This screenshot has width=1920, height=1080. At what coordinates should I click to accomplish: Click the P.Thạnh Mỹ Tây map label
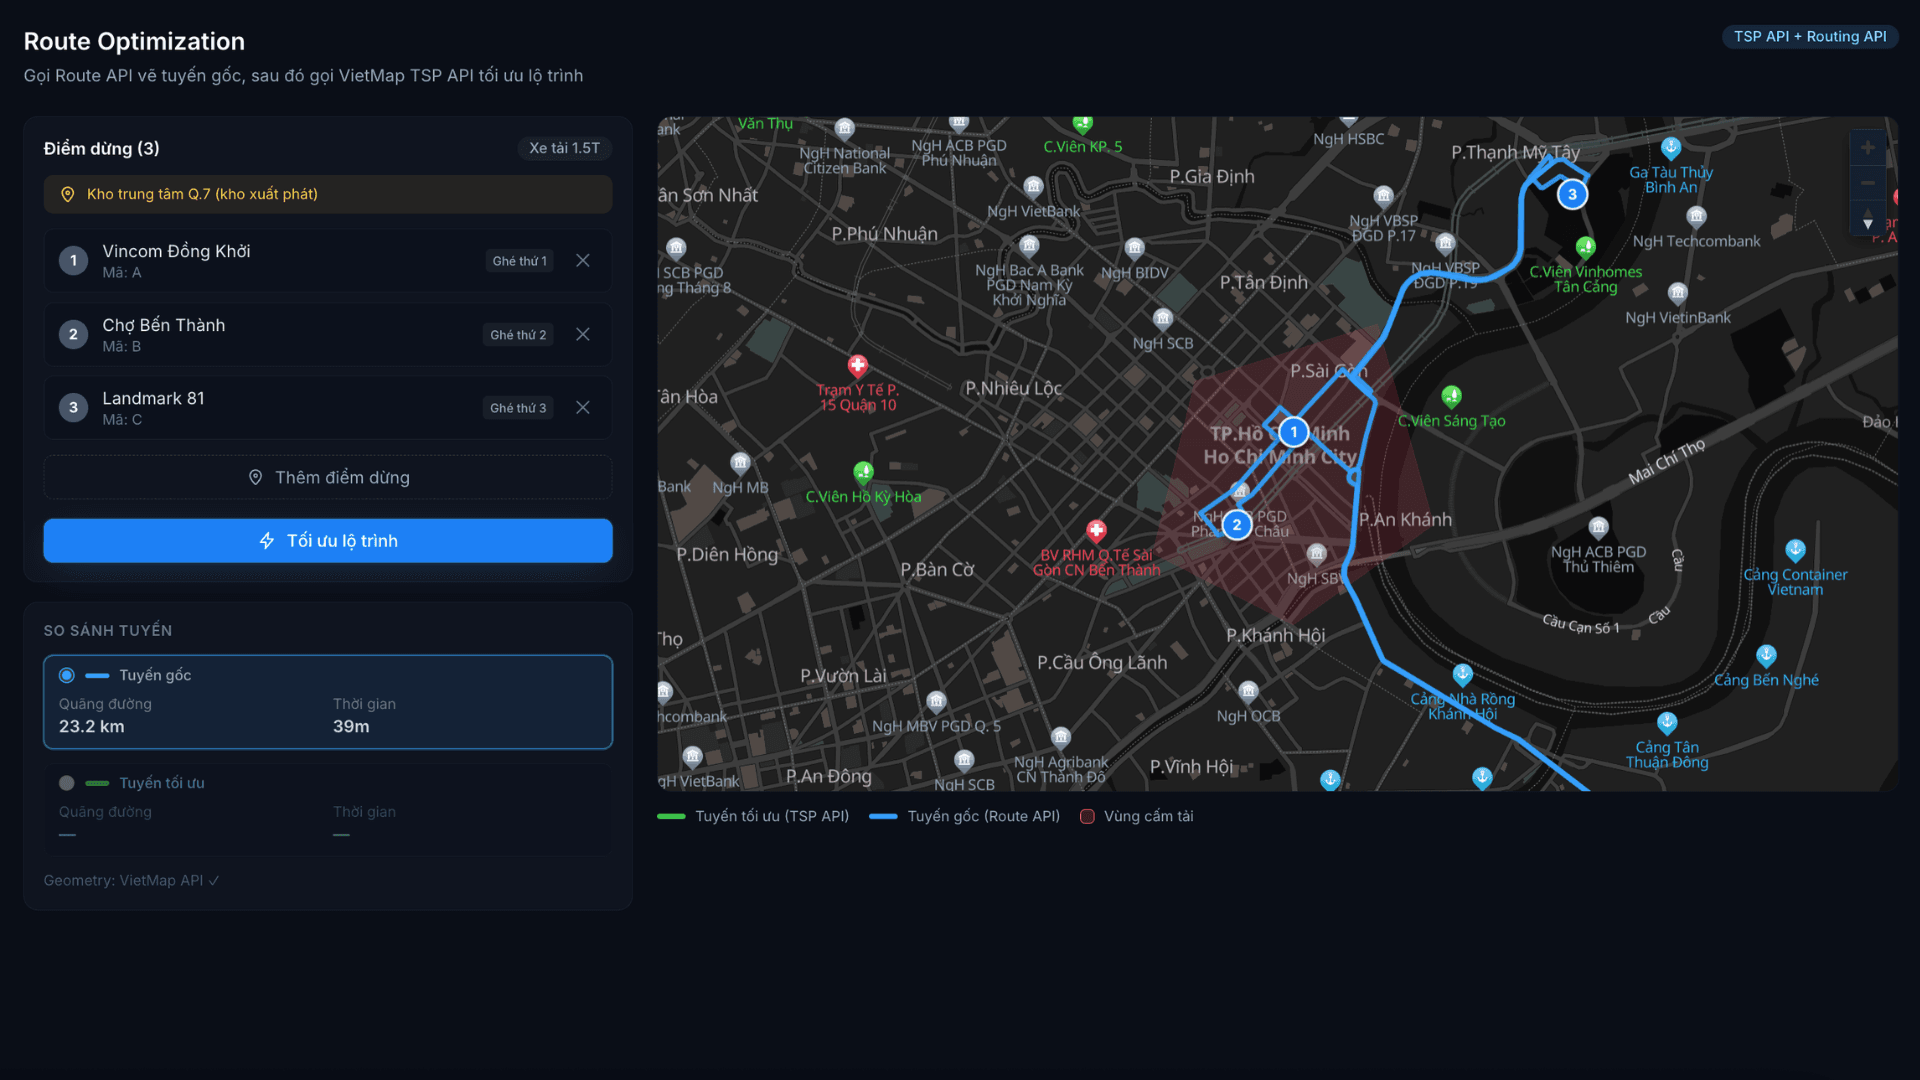pos(1516,153)
